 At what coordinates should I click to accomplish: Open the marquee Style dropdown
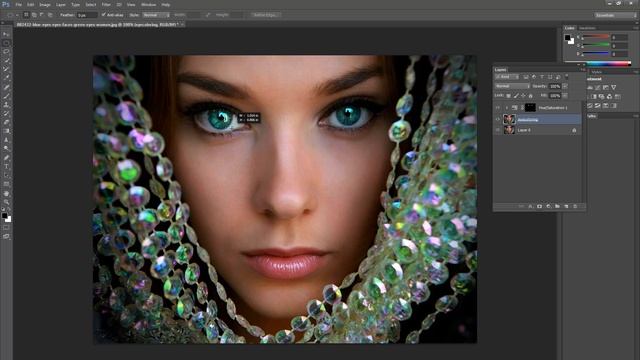tap(156, 15)
